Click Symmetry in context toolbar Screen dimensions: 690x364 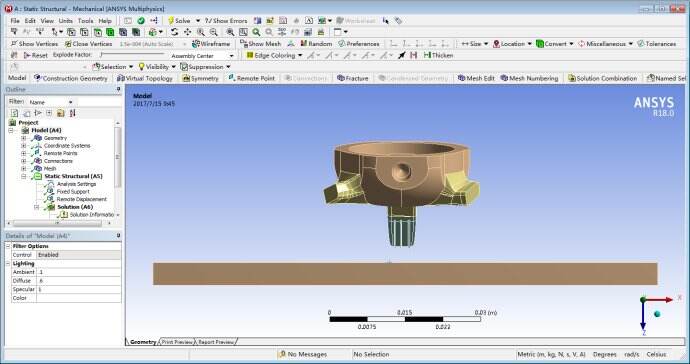pyautogui.click(x=200, y=78)
